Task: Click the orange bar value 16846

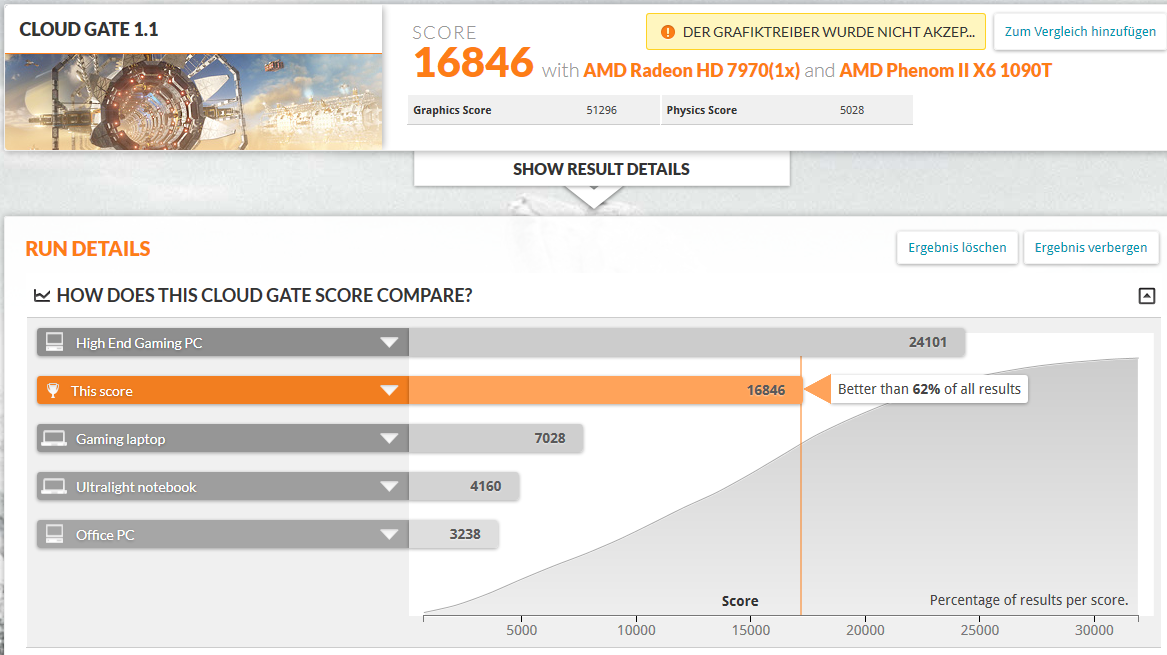Action: 766,390
